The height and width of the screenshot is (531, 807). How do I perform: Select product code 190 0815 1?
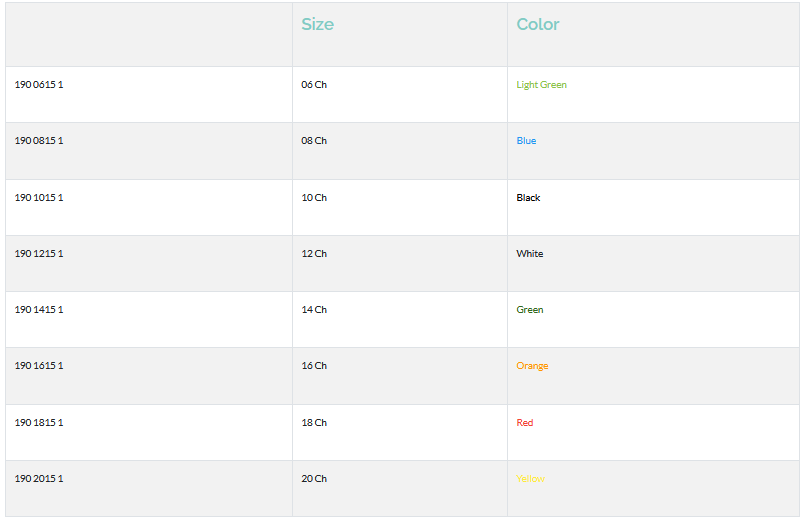tap(39, 141)
